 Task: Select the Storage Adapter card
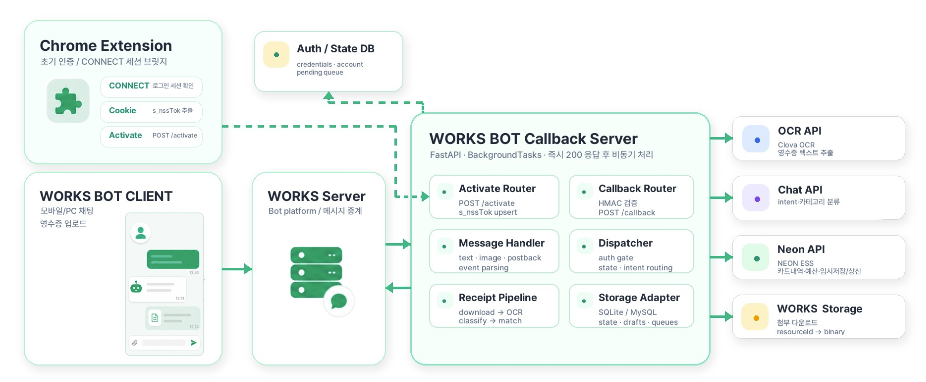[x=631, y=305]
